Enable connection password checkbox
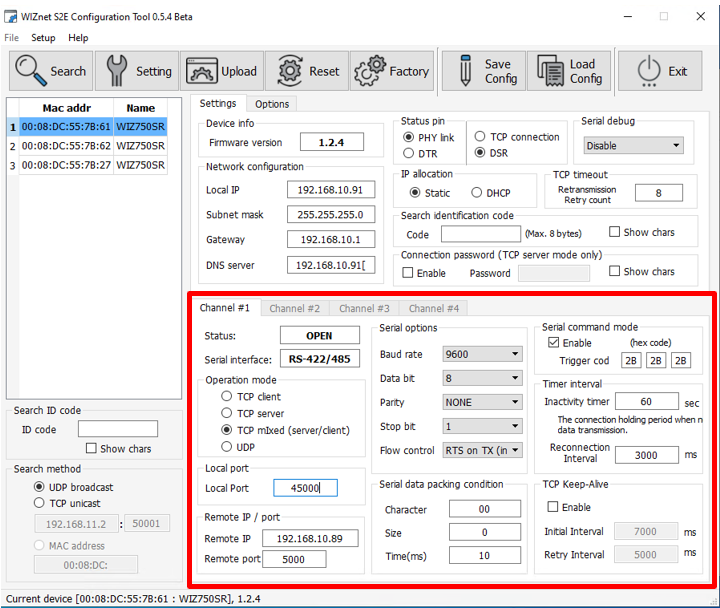Screen dimensions: 720x608 coord(408,273)
